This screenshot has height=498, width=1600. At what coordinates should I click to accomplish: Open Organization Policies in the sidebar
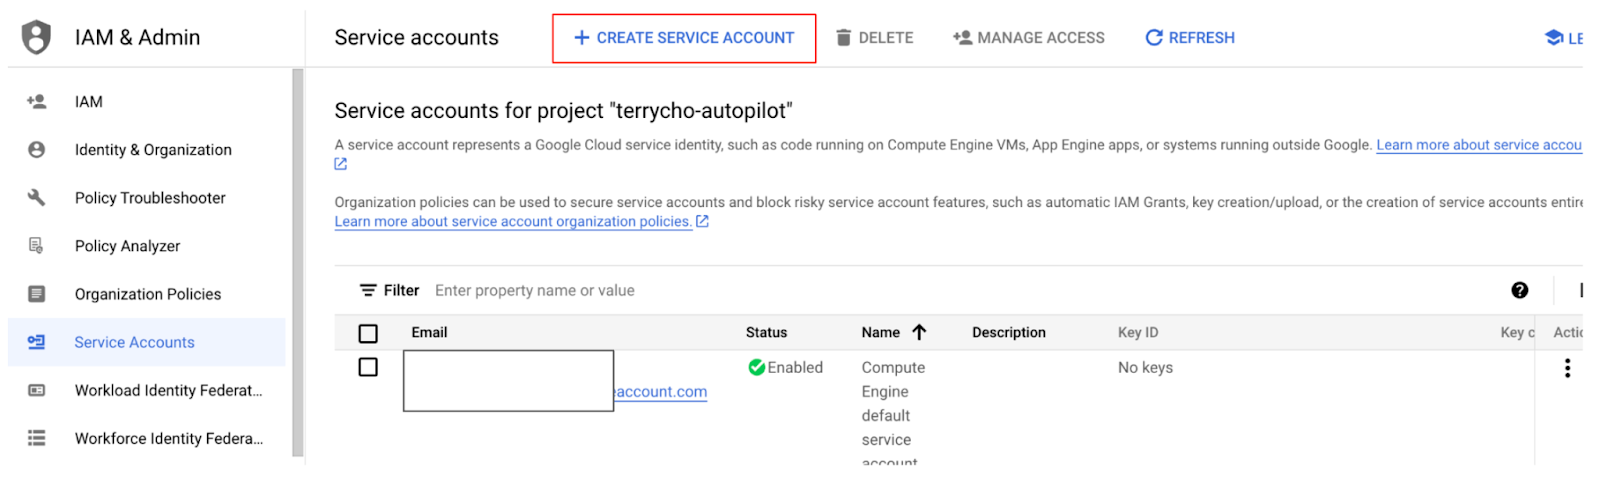pyautogui.click(x=147, y=294)
